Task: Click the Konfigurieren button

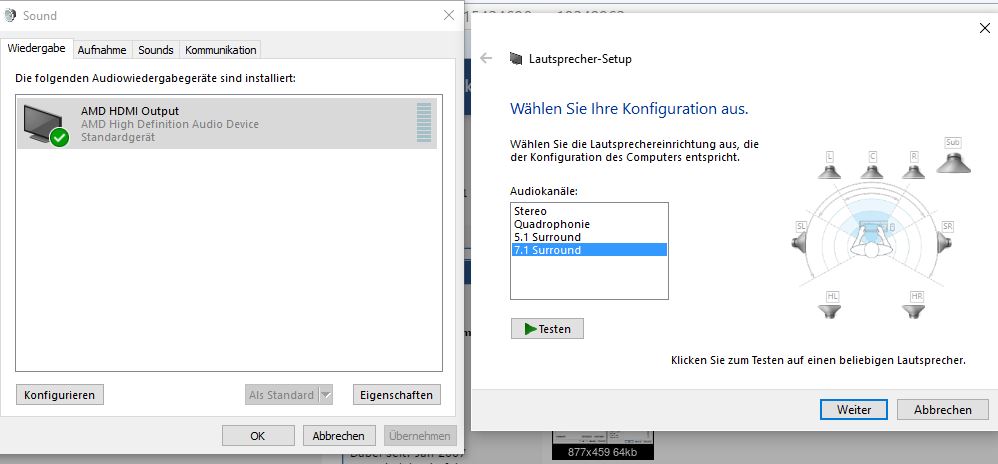Action: click(x=59, y=395)
